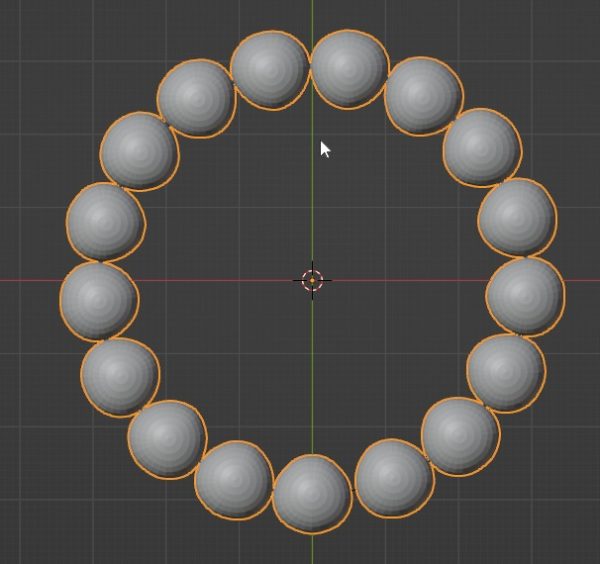This screenshot has width=600, height=564.
Task: Click the orange outline between the two top spheres
Action: 309,60
